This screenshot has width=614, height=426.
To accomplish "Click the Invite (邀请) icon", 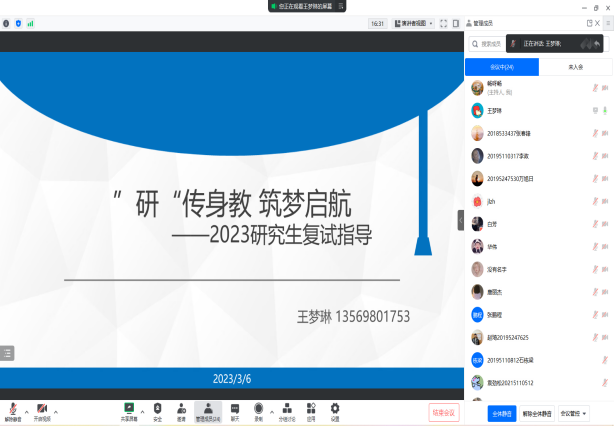I will (181, 409).
